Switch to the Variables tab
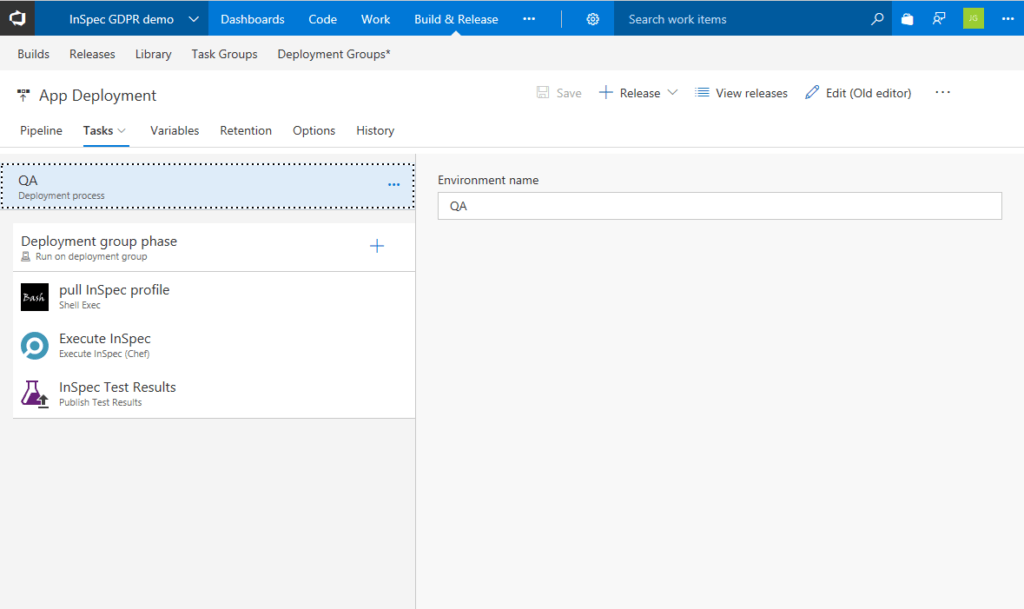 (174, 131)
